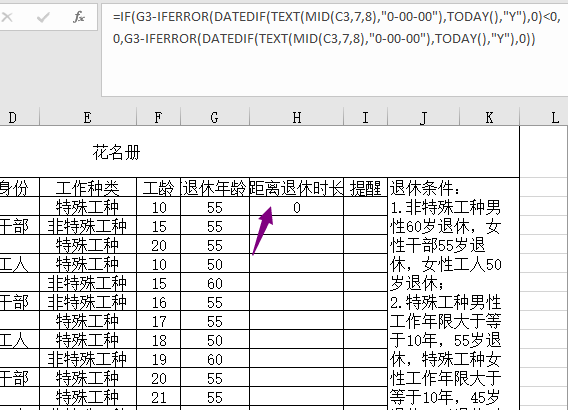
Task: Select column K header
Action: pos(489,118)
